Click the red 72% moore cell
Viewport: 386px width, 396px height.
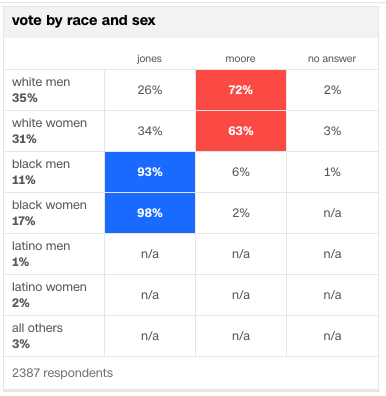click(x=241, y=90)
